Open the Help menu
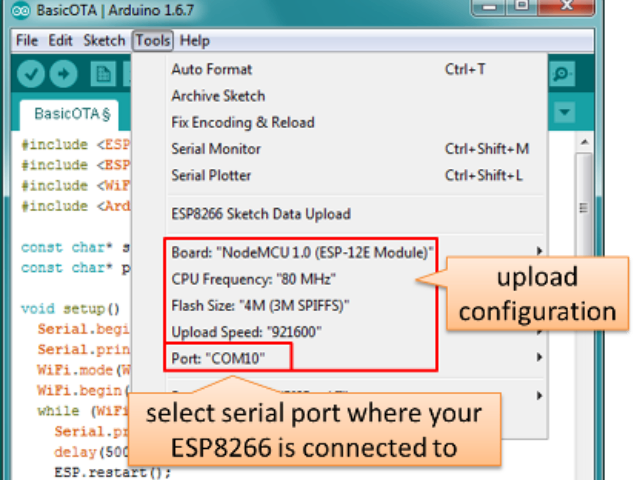The image size is (640, 480). (195, 41)
